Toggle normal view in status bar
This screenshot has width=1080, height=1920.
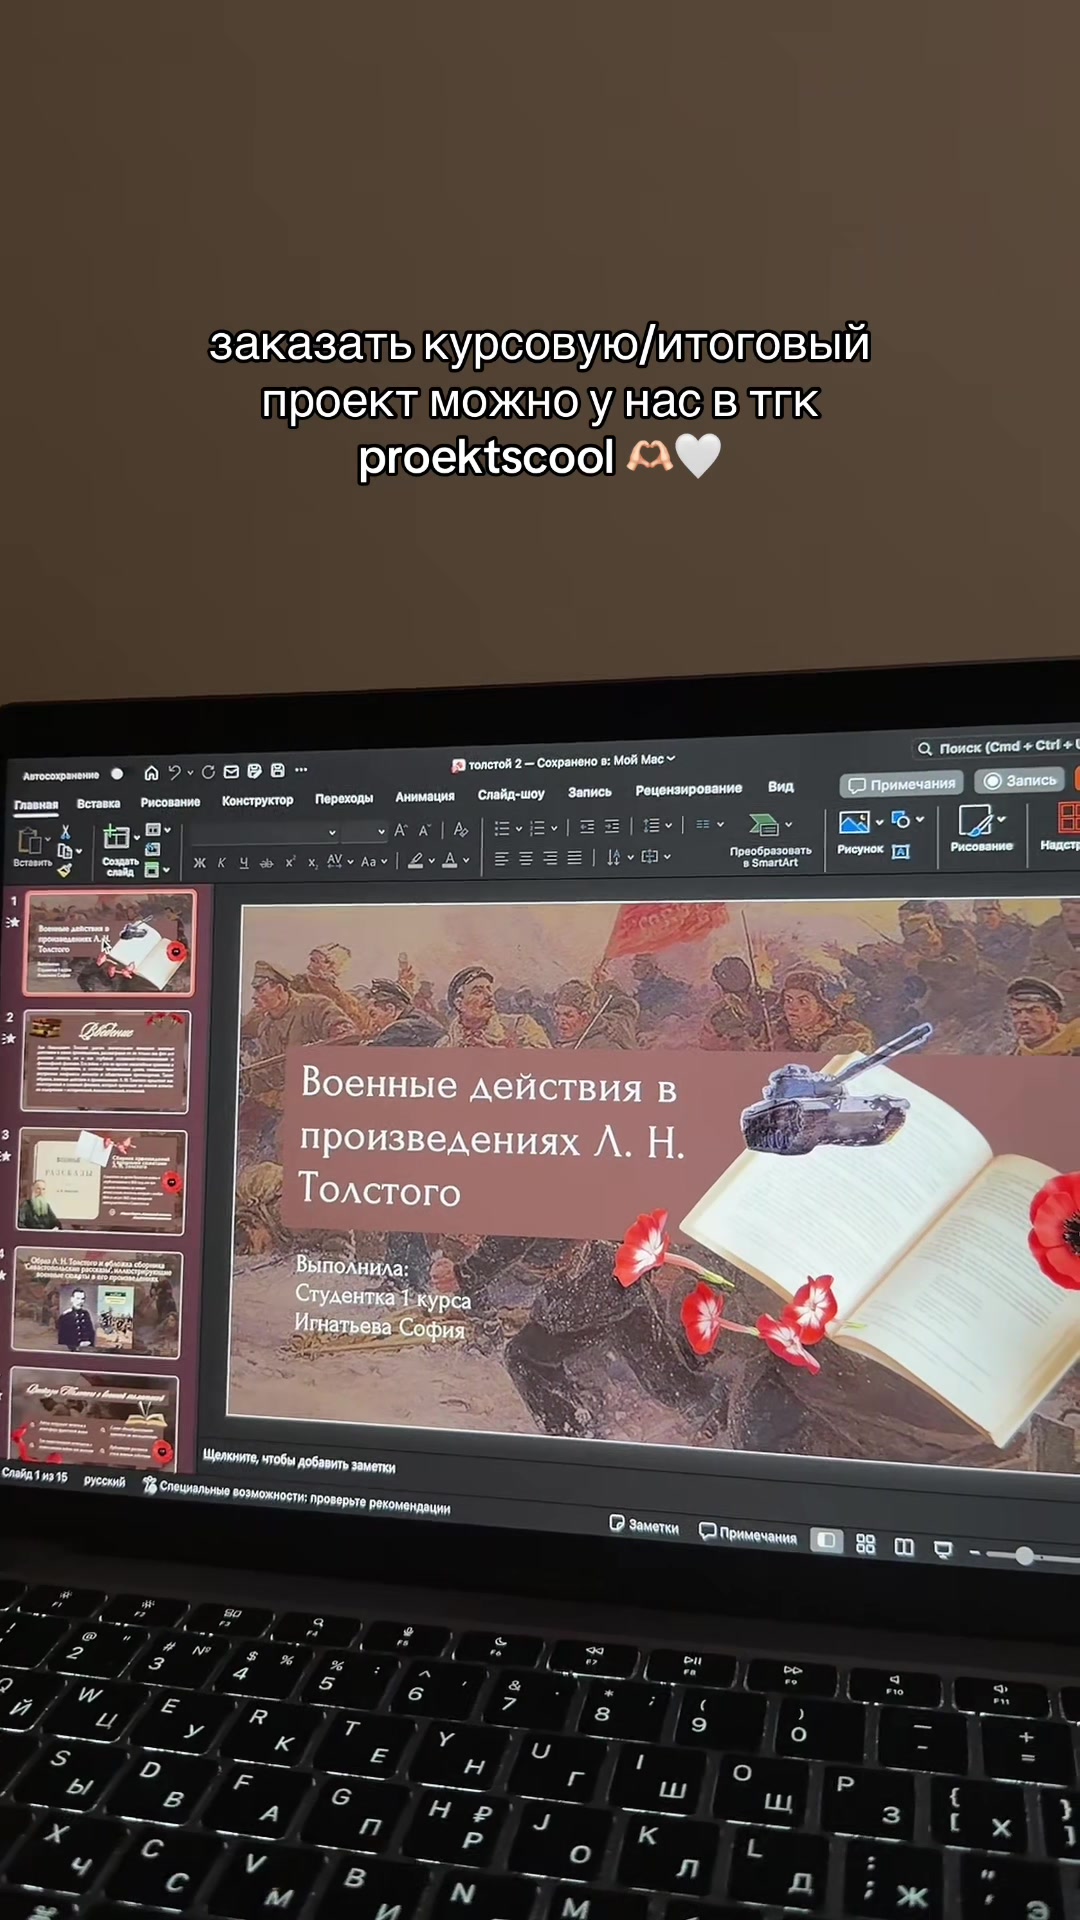tap(826, 1541)
